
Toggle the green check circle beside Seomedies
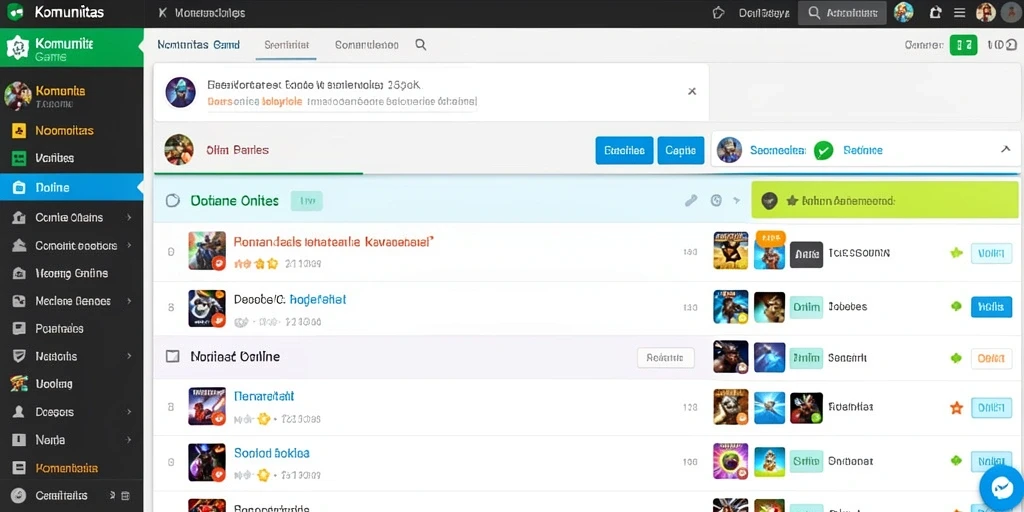824,150
